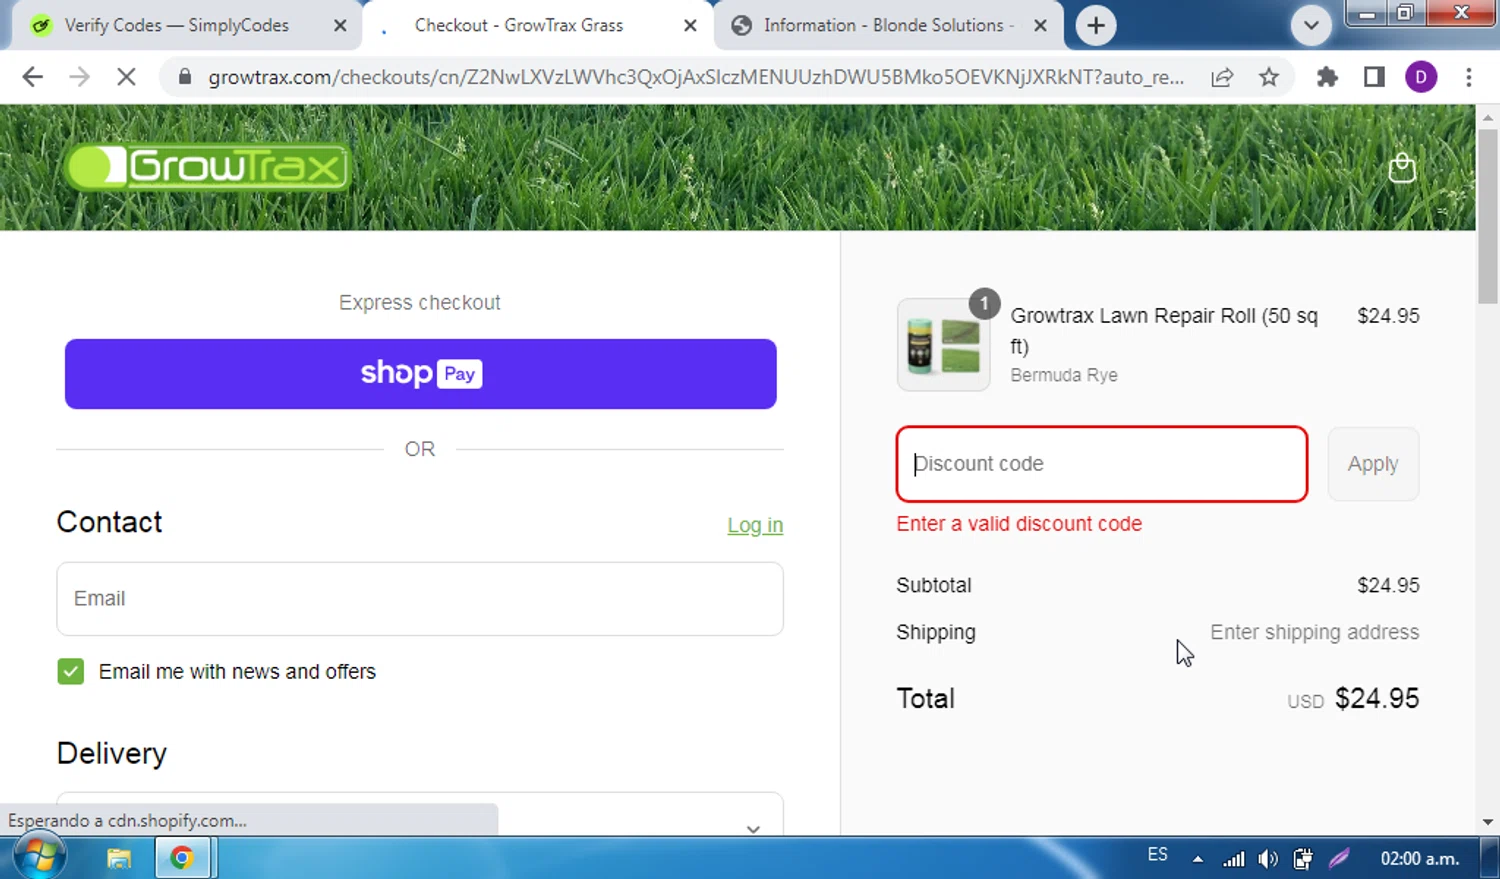
Task: Toggle the browser side panel
Action: 1374,77
